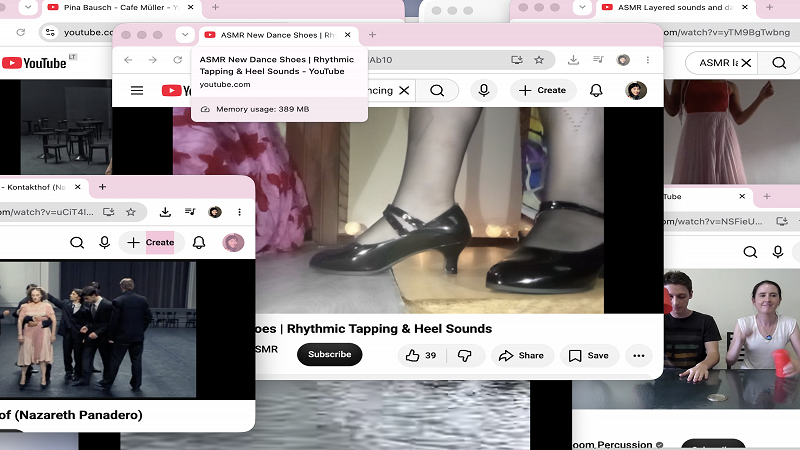Bookmark star in ASMR Dance Shoes address bar

(x=539, y=60)
